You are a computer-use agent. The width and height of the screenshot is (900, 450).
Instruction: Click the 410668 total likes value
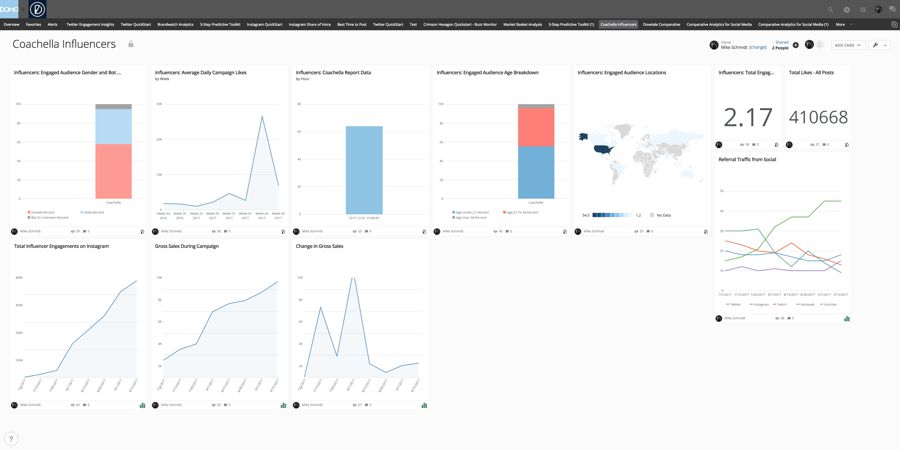[x=818, y=117]
